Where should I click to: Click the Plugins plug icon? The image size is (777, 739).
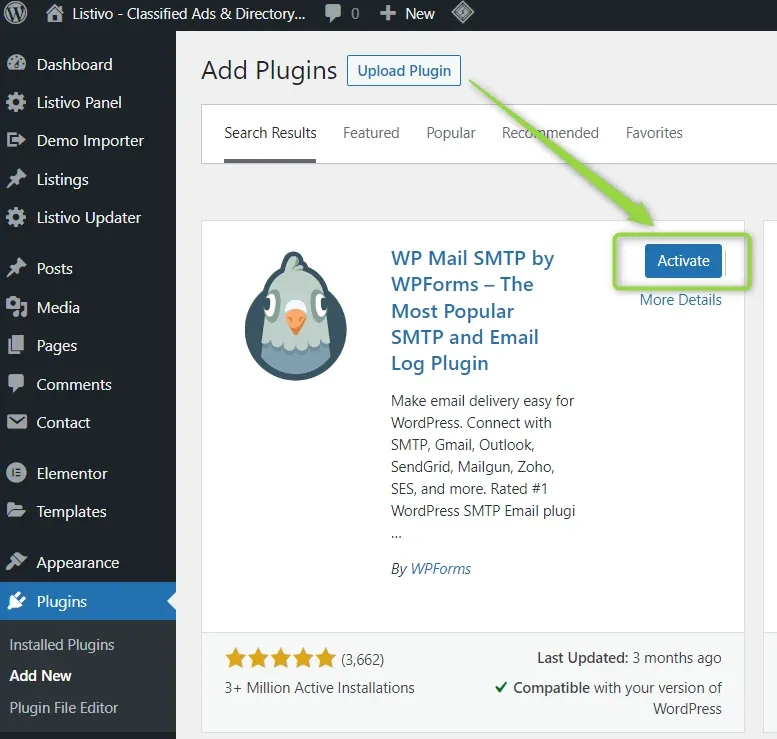pyautogui.click(x=16, y=601)
